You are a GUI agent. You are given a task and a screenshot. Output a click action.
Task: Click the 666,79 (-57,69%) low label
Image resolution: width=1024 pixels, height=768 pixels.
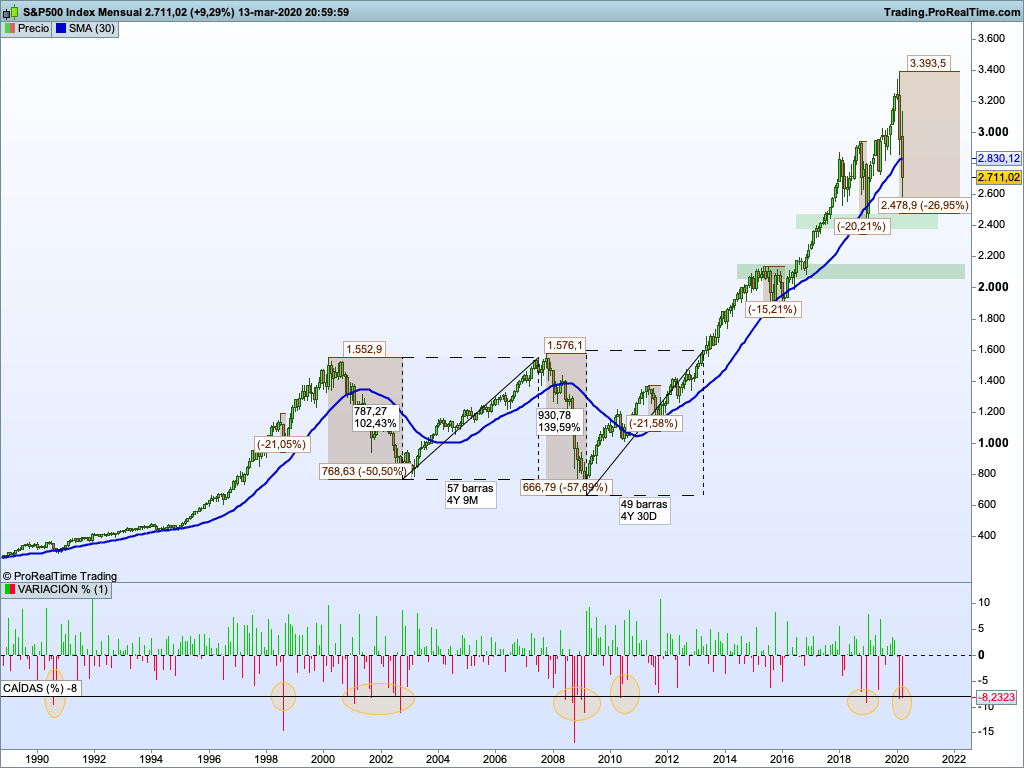click(x=565, y=487)
